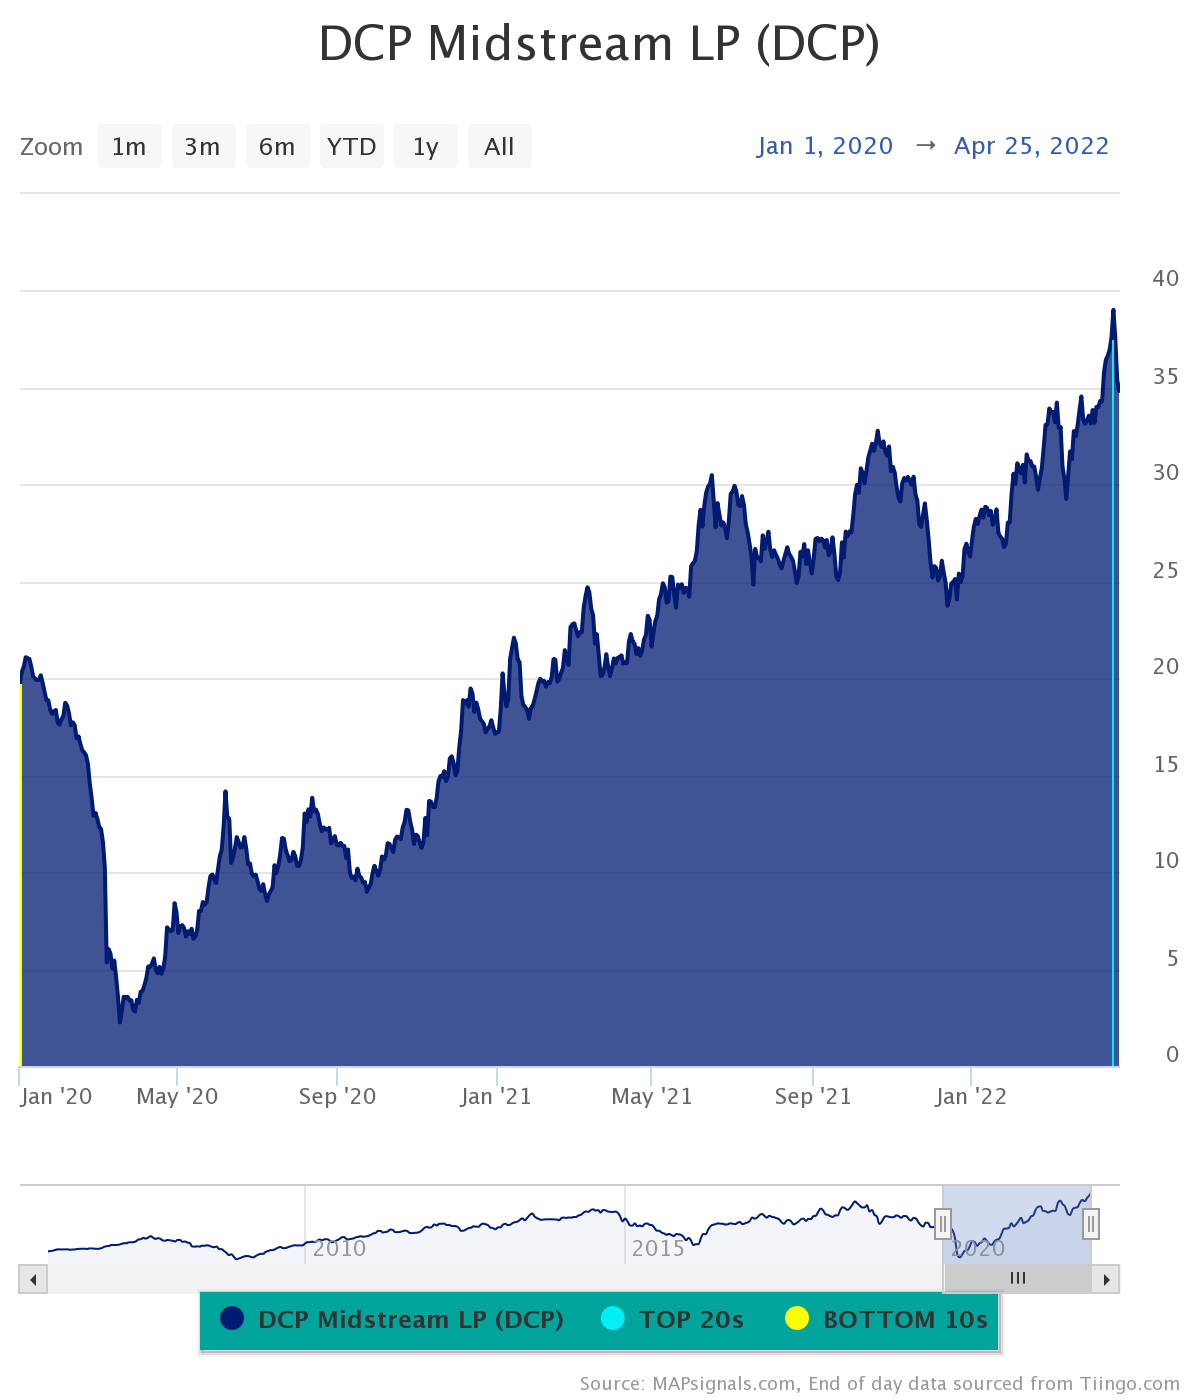The height and width of the screenshot is (1400, 1200).
Task: Click the chart title DCP Midstream LP (DCP)
Action: click(599, 44)
